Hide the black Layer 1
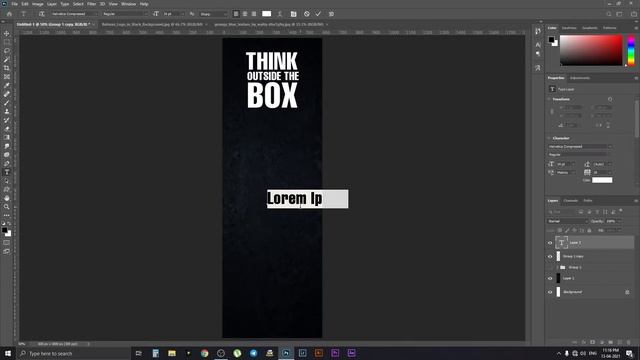This screenshot has height=360, width=640. tap(550, 278)
